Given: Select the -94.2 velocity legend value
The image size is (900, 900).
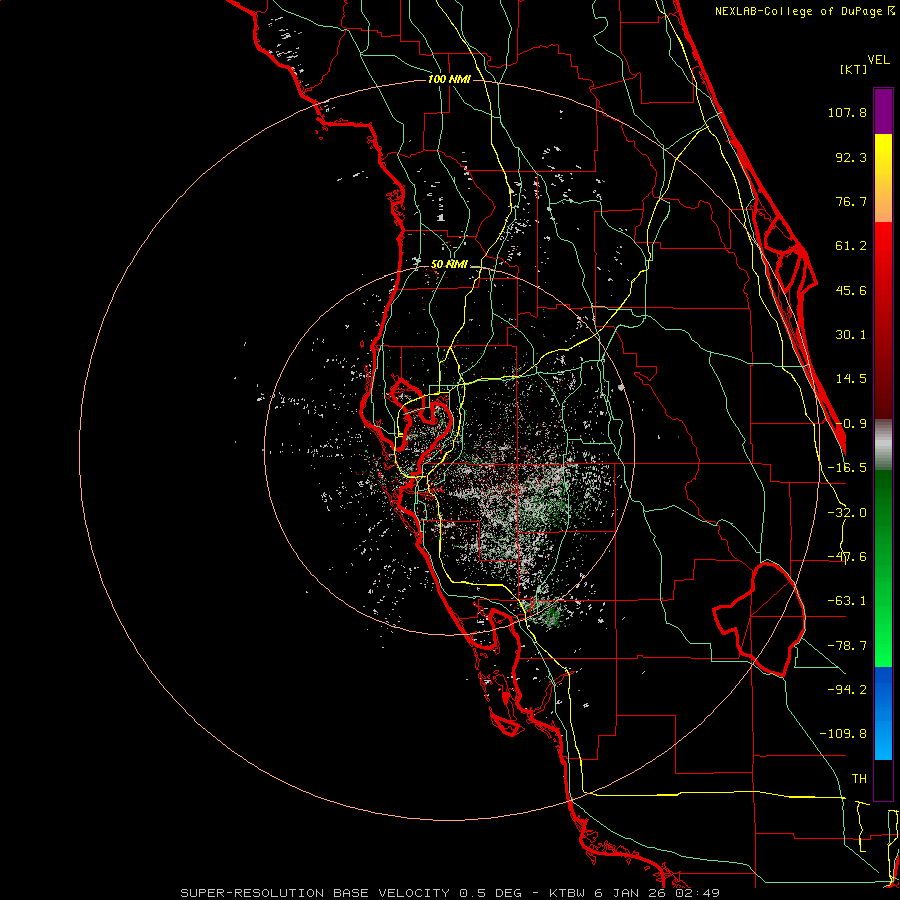Looking at the screenshot, I should tap(847, 689).
